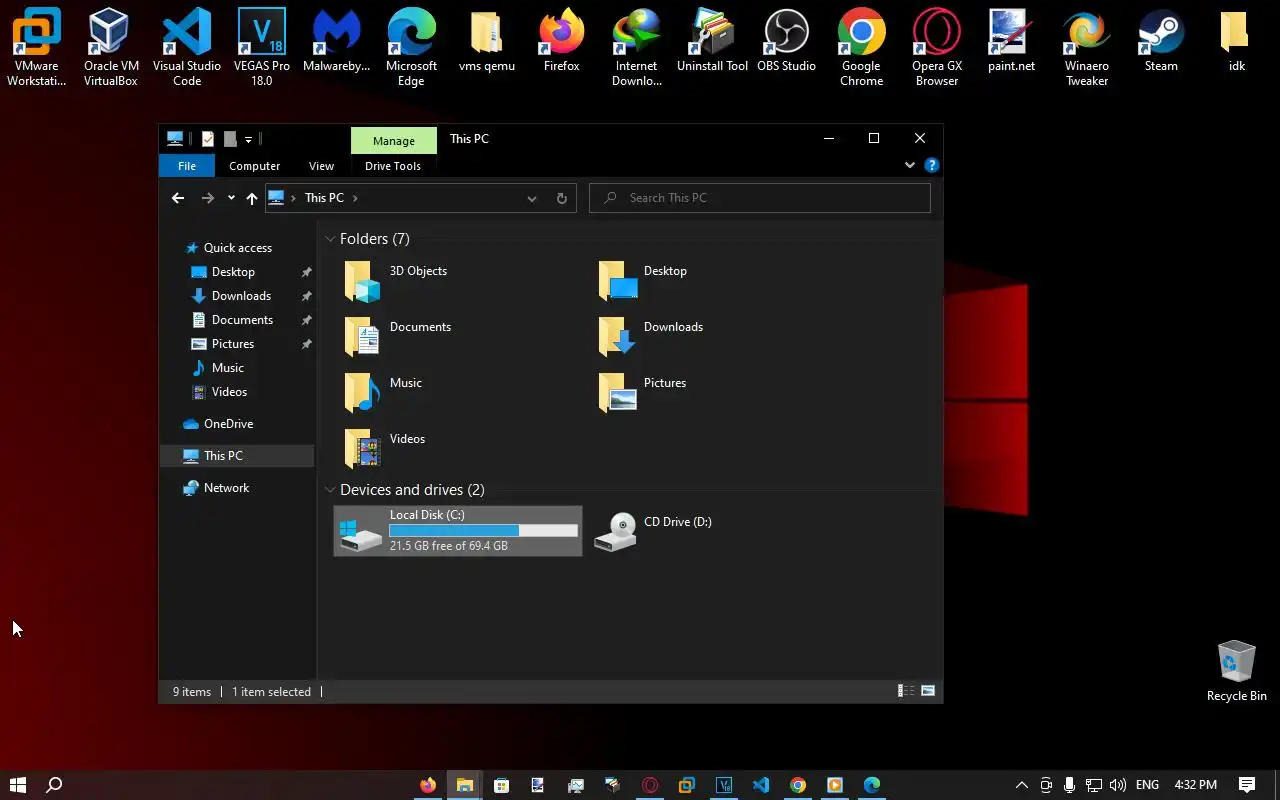1280x800 pixels.
Task: Open the File menu tab
Action: point(187,166)
